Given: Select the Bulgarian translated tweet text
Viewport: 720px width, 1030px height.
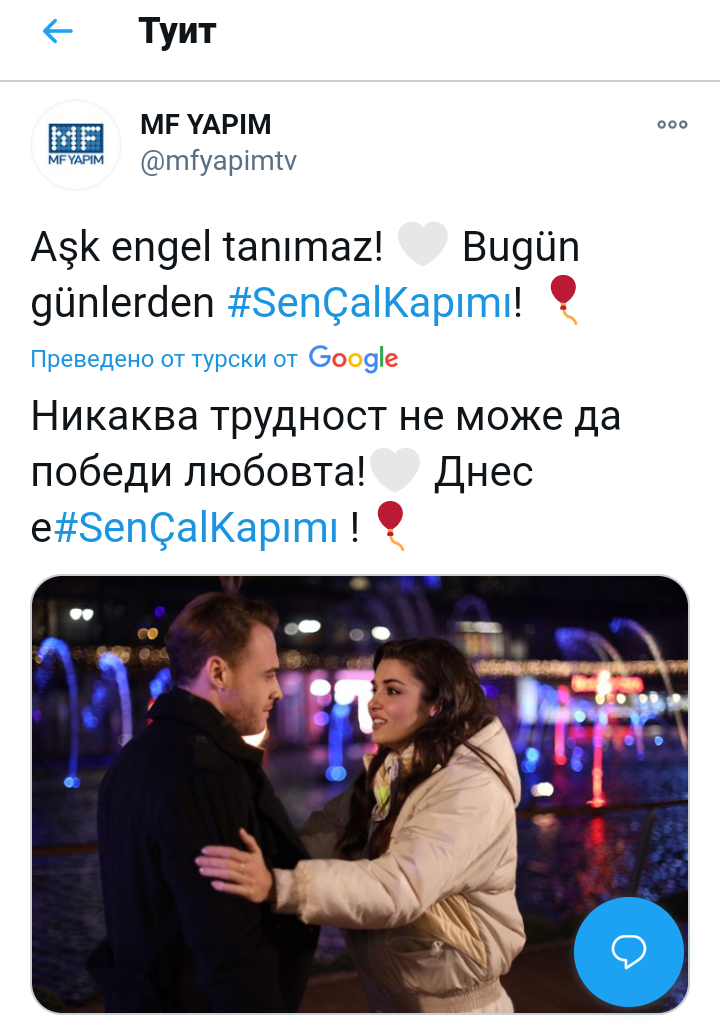Looking at the screenshot, I should pos(326,472).
